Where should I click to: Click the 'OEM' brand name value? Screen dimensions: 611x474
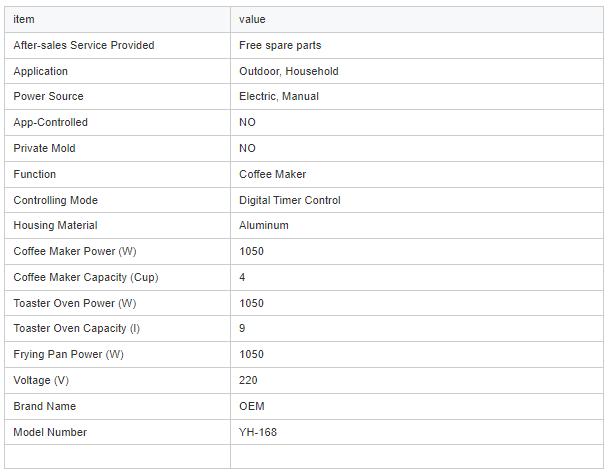click(252, 406)
